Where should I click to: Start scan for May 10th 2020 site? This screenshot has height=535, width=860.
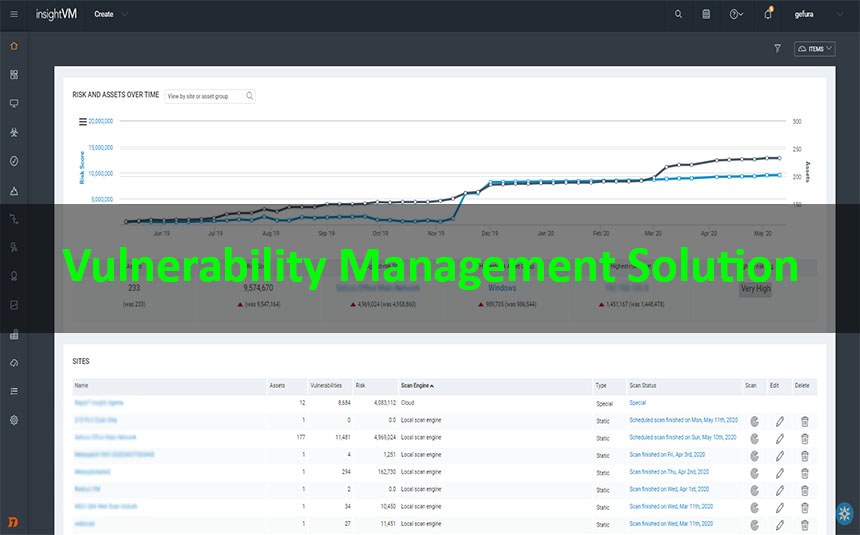[755, 439]
